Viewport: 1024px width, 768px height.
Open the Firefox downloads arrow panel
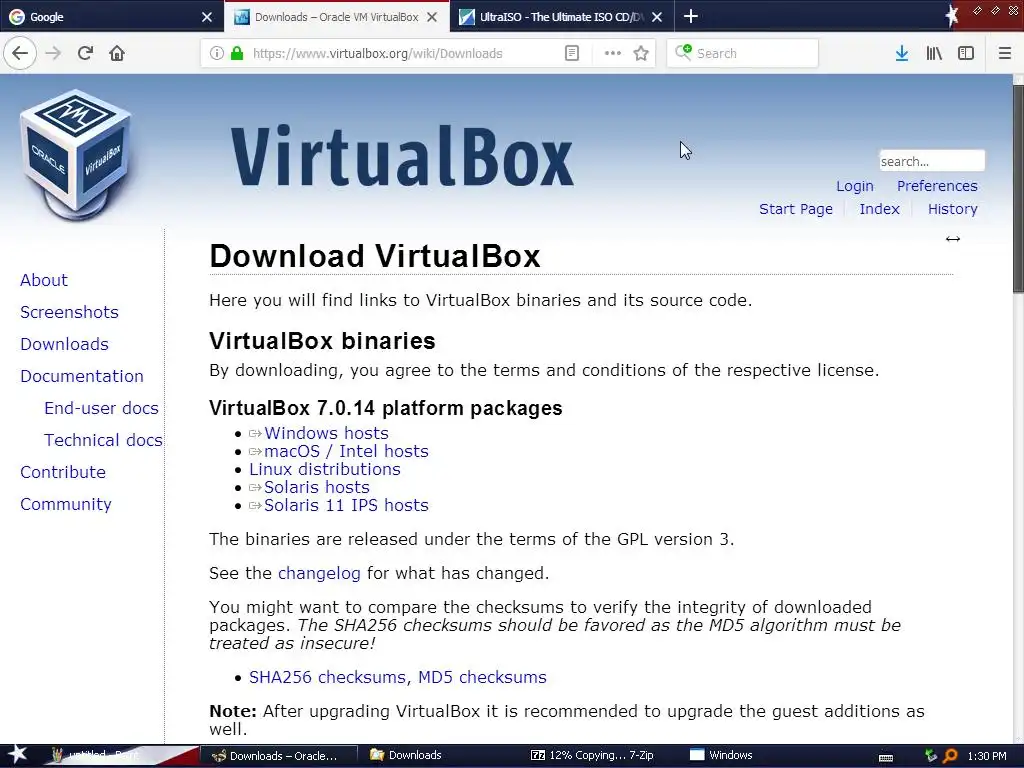[902, 53]
